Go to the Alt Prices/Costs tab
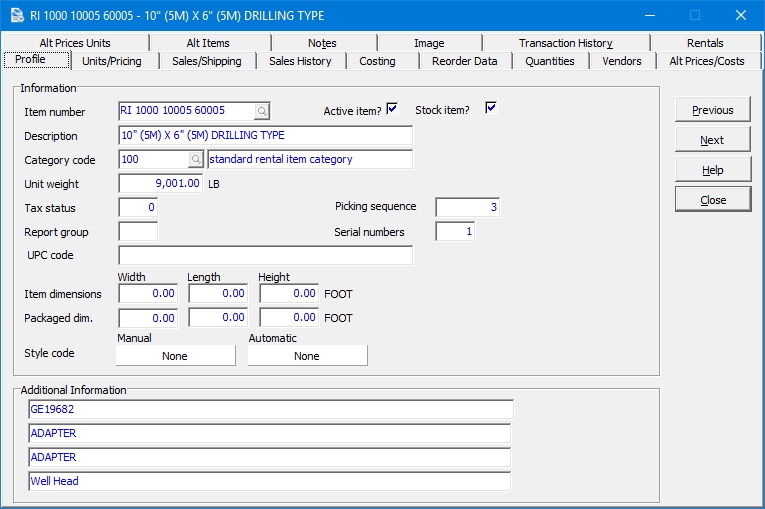This screenshot has width=765, height=509. pos(707,61)
